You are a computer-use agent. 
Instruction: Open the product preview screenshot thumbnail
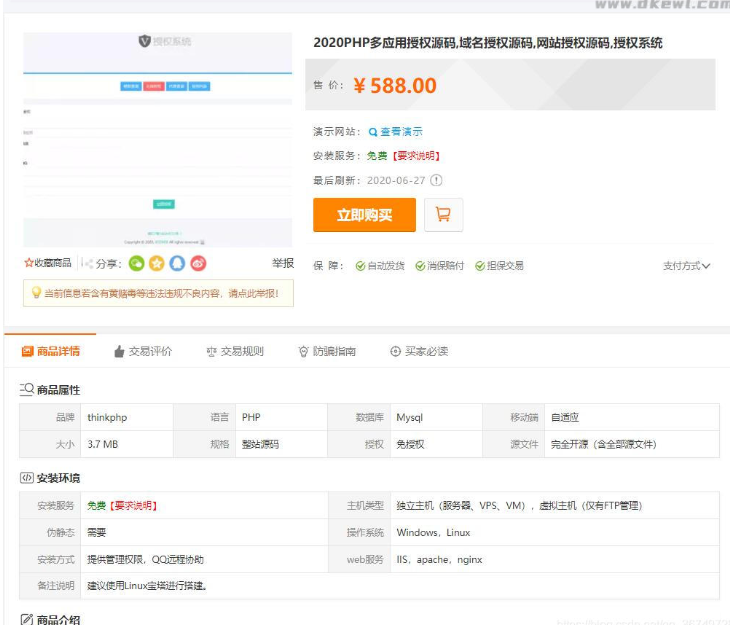click(x=158, y=139)
